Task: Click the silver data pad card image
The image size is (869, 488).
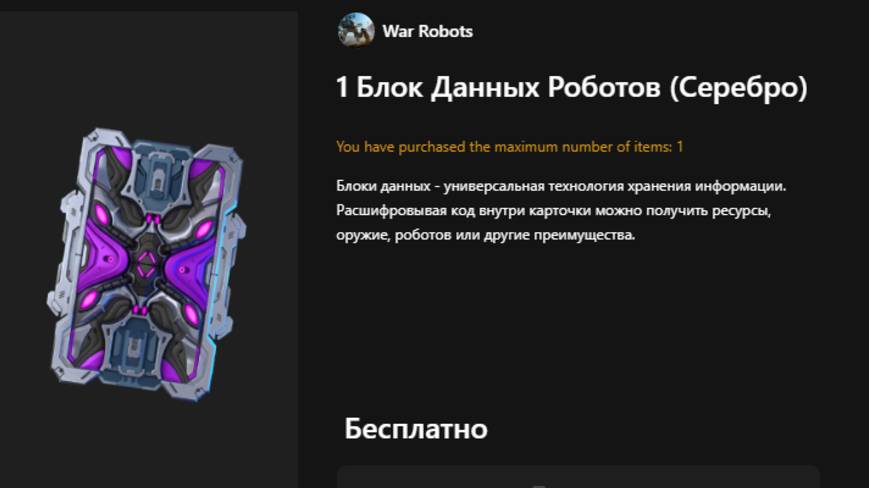Action: [146, 264]
